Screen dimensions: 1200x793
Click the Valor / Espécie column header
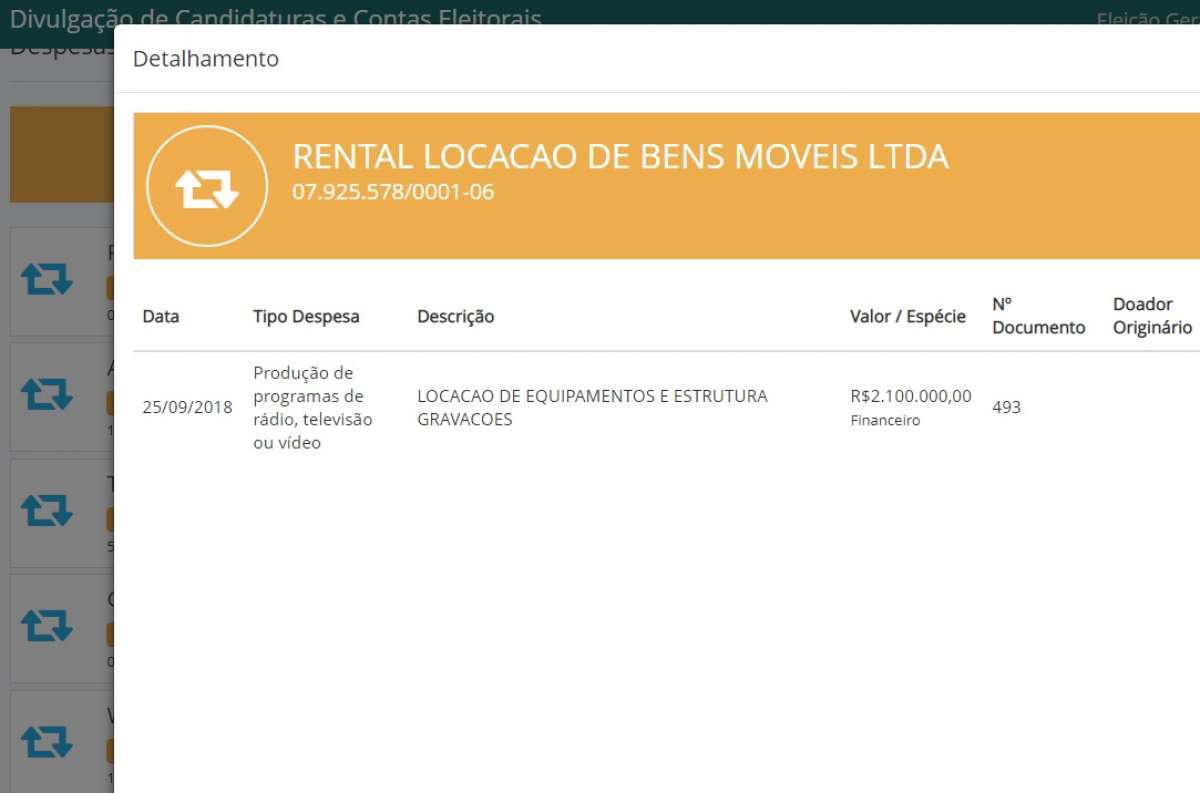(x=907, y=316)
